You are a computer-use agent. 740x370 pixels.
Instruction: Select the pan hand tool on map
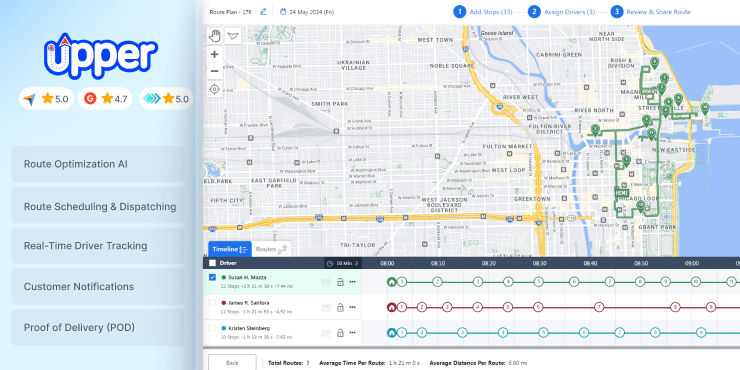click(x=215, y=35)
